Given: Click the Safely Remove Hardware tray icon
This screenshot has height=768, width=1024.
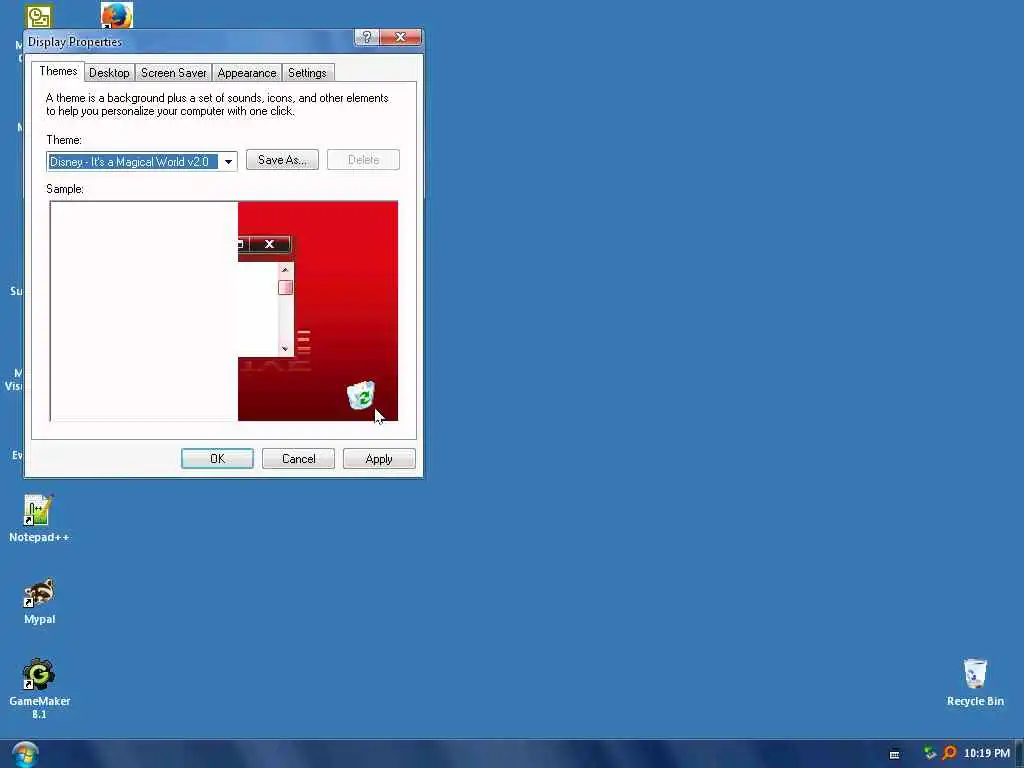Looking at the screenshot, I should pyautogui.click(x=930, y=753).
